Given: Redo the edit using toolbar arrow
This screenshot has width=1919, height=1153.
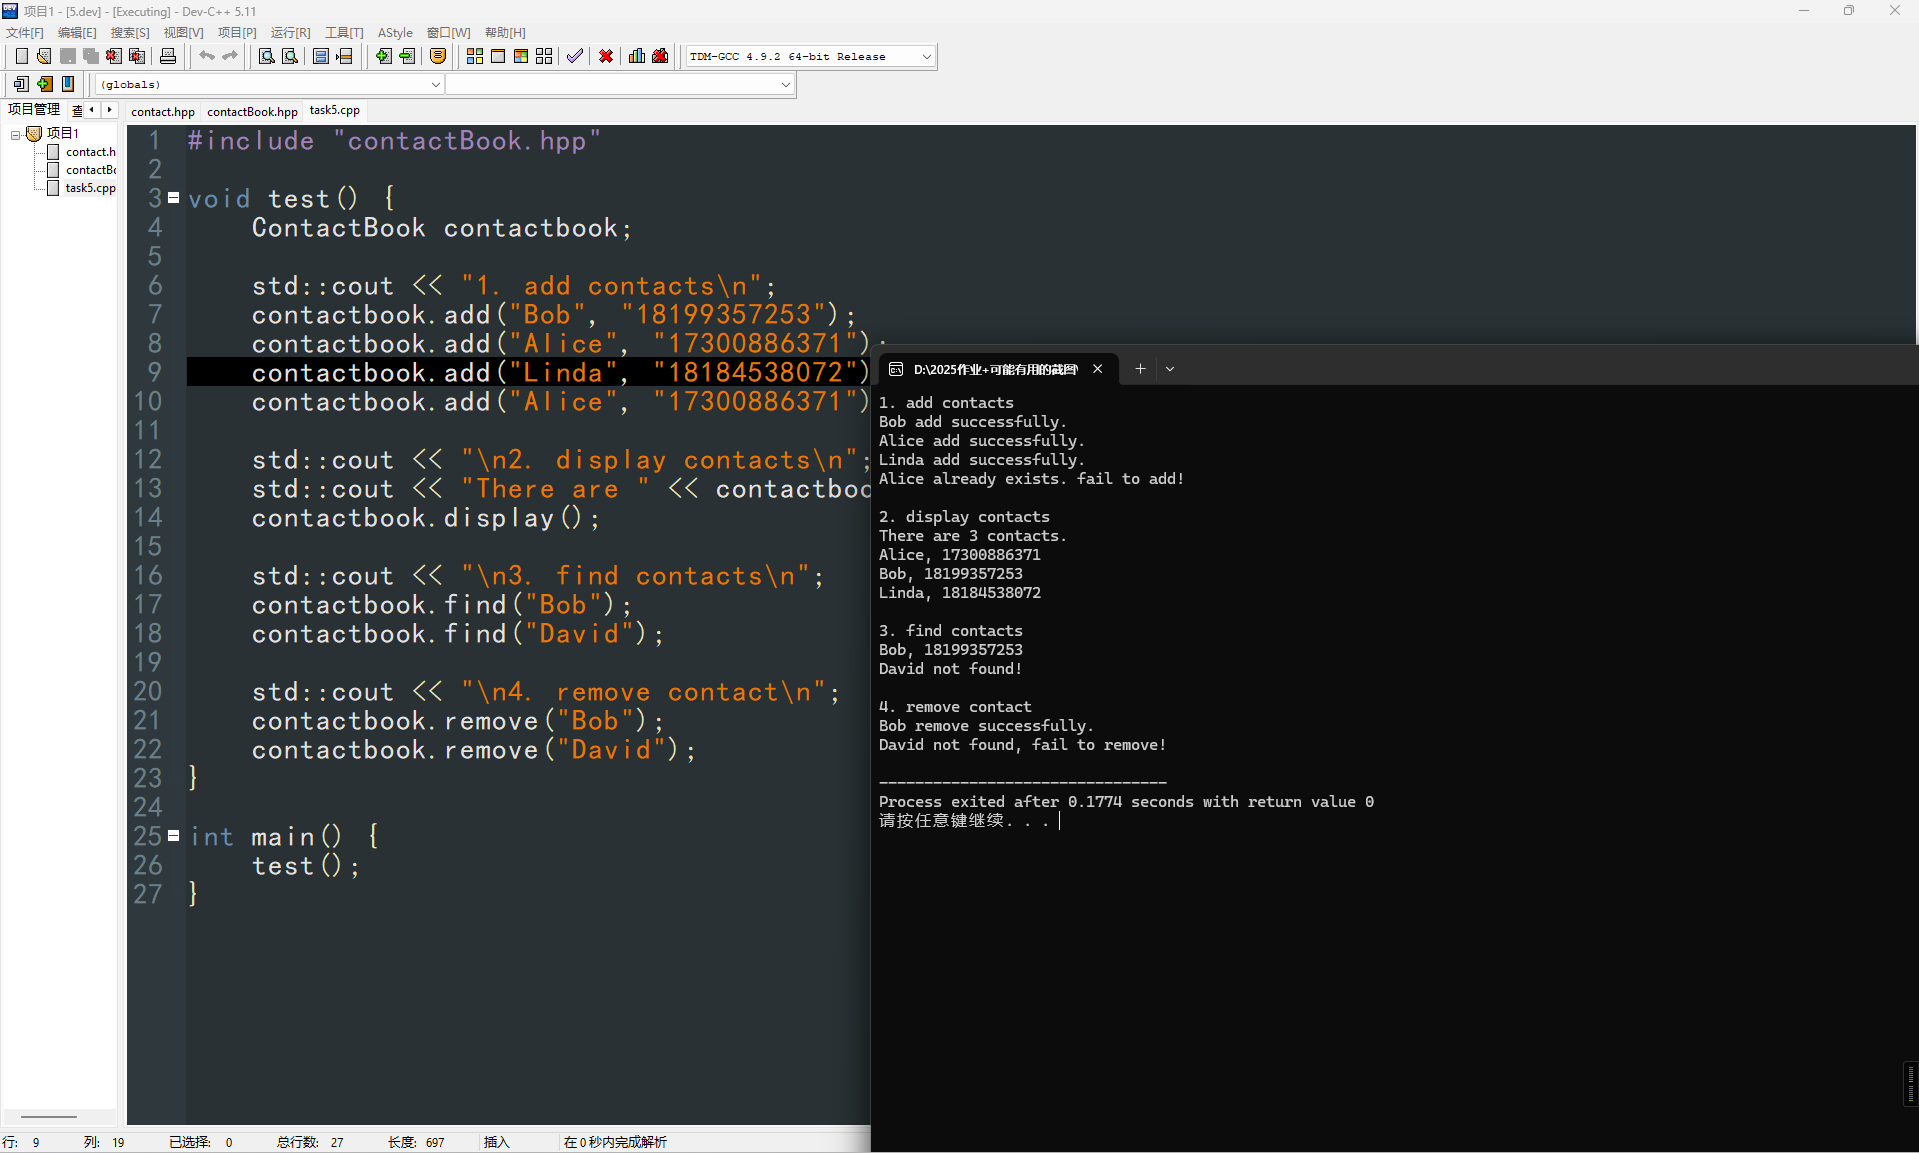Looking at the screenshot, I should coord(230,56).
